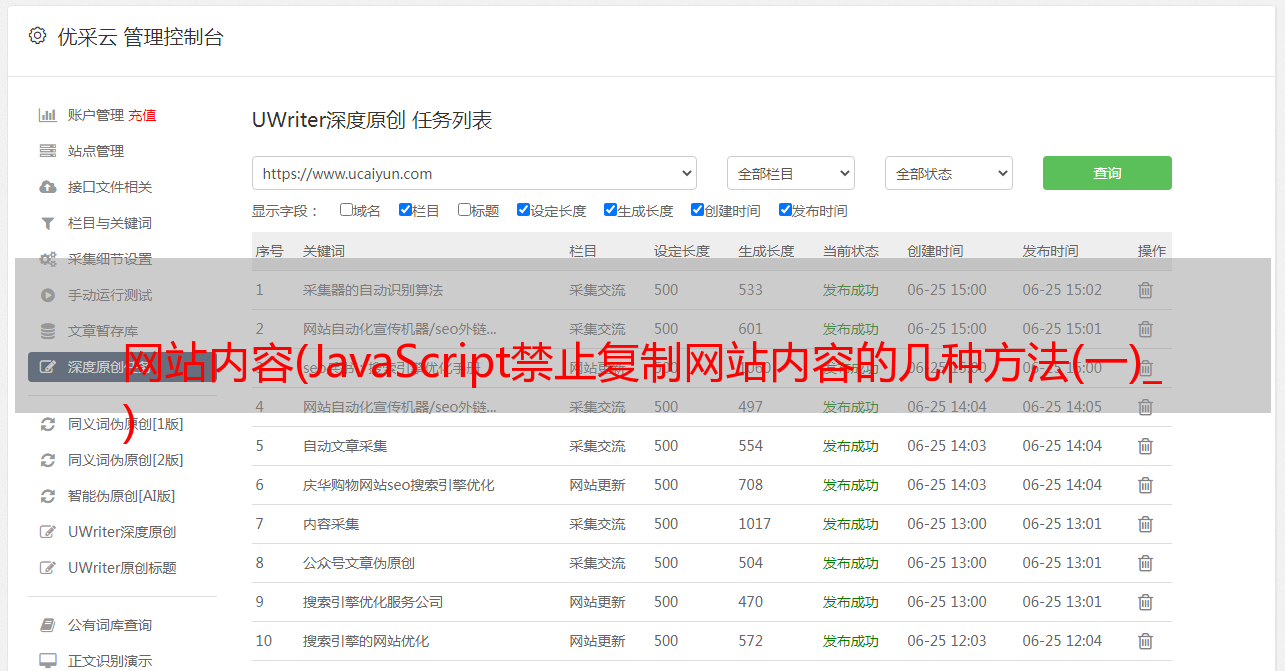This screenshot has height=671, width=1285.
Task: Click 发布时间 06-25 12:04
Action: (1062, 641)
